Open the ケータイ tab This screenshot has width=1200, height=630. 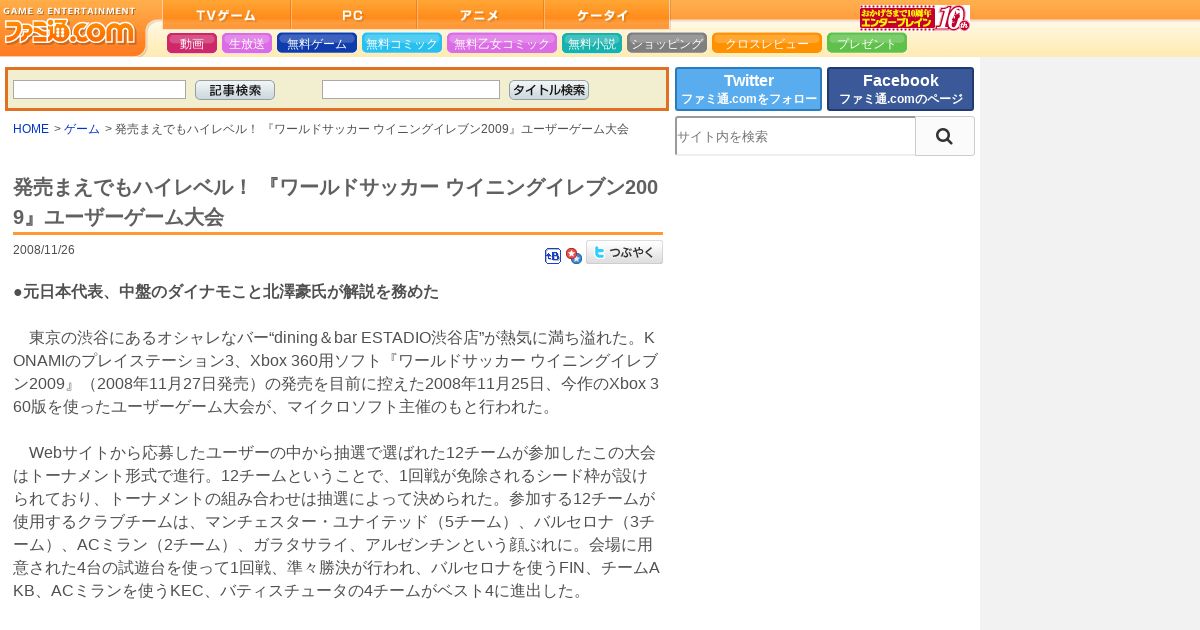[x=607, y=15]
